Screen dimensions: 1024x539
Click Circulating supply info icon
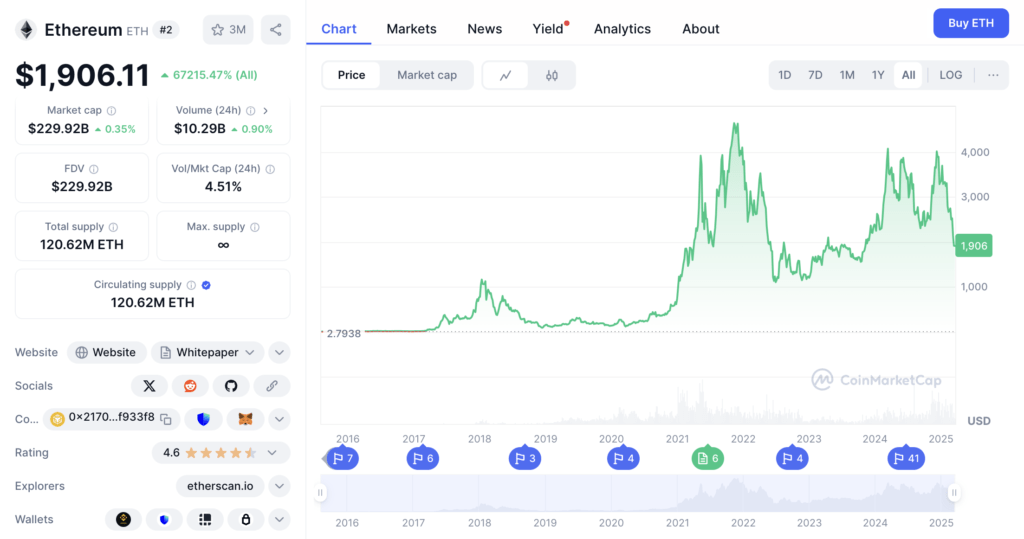pyautogui.click(x=191, y=285)
